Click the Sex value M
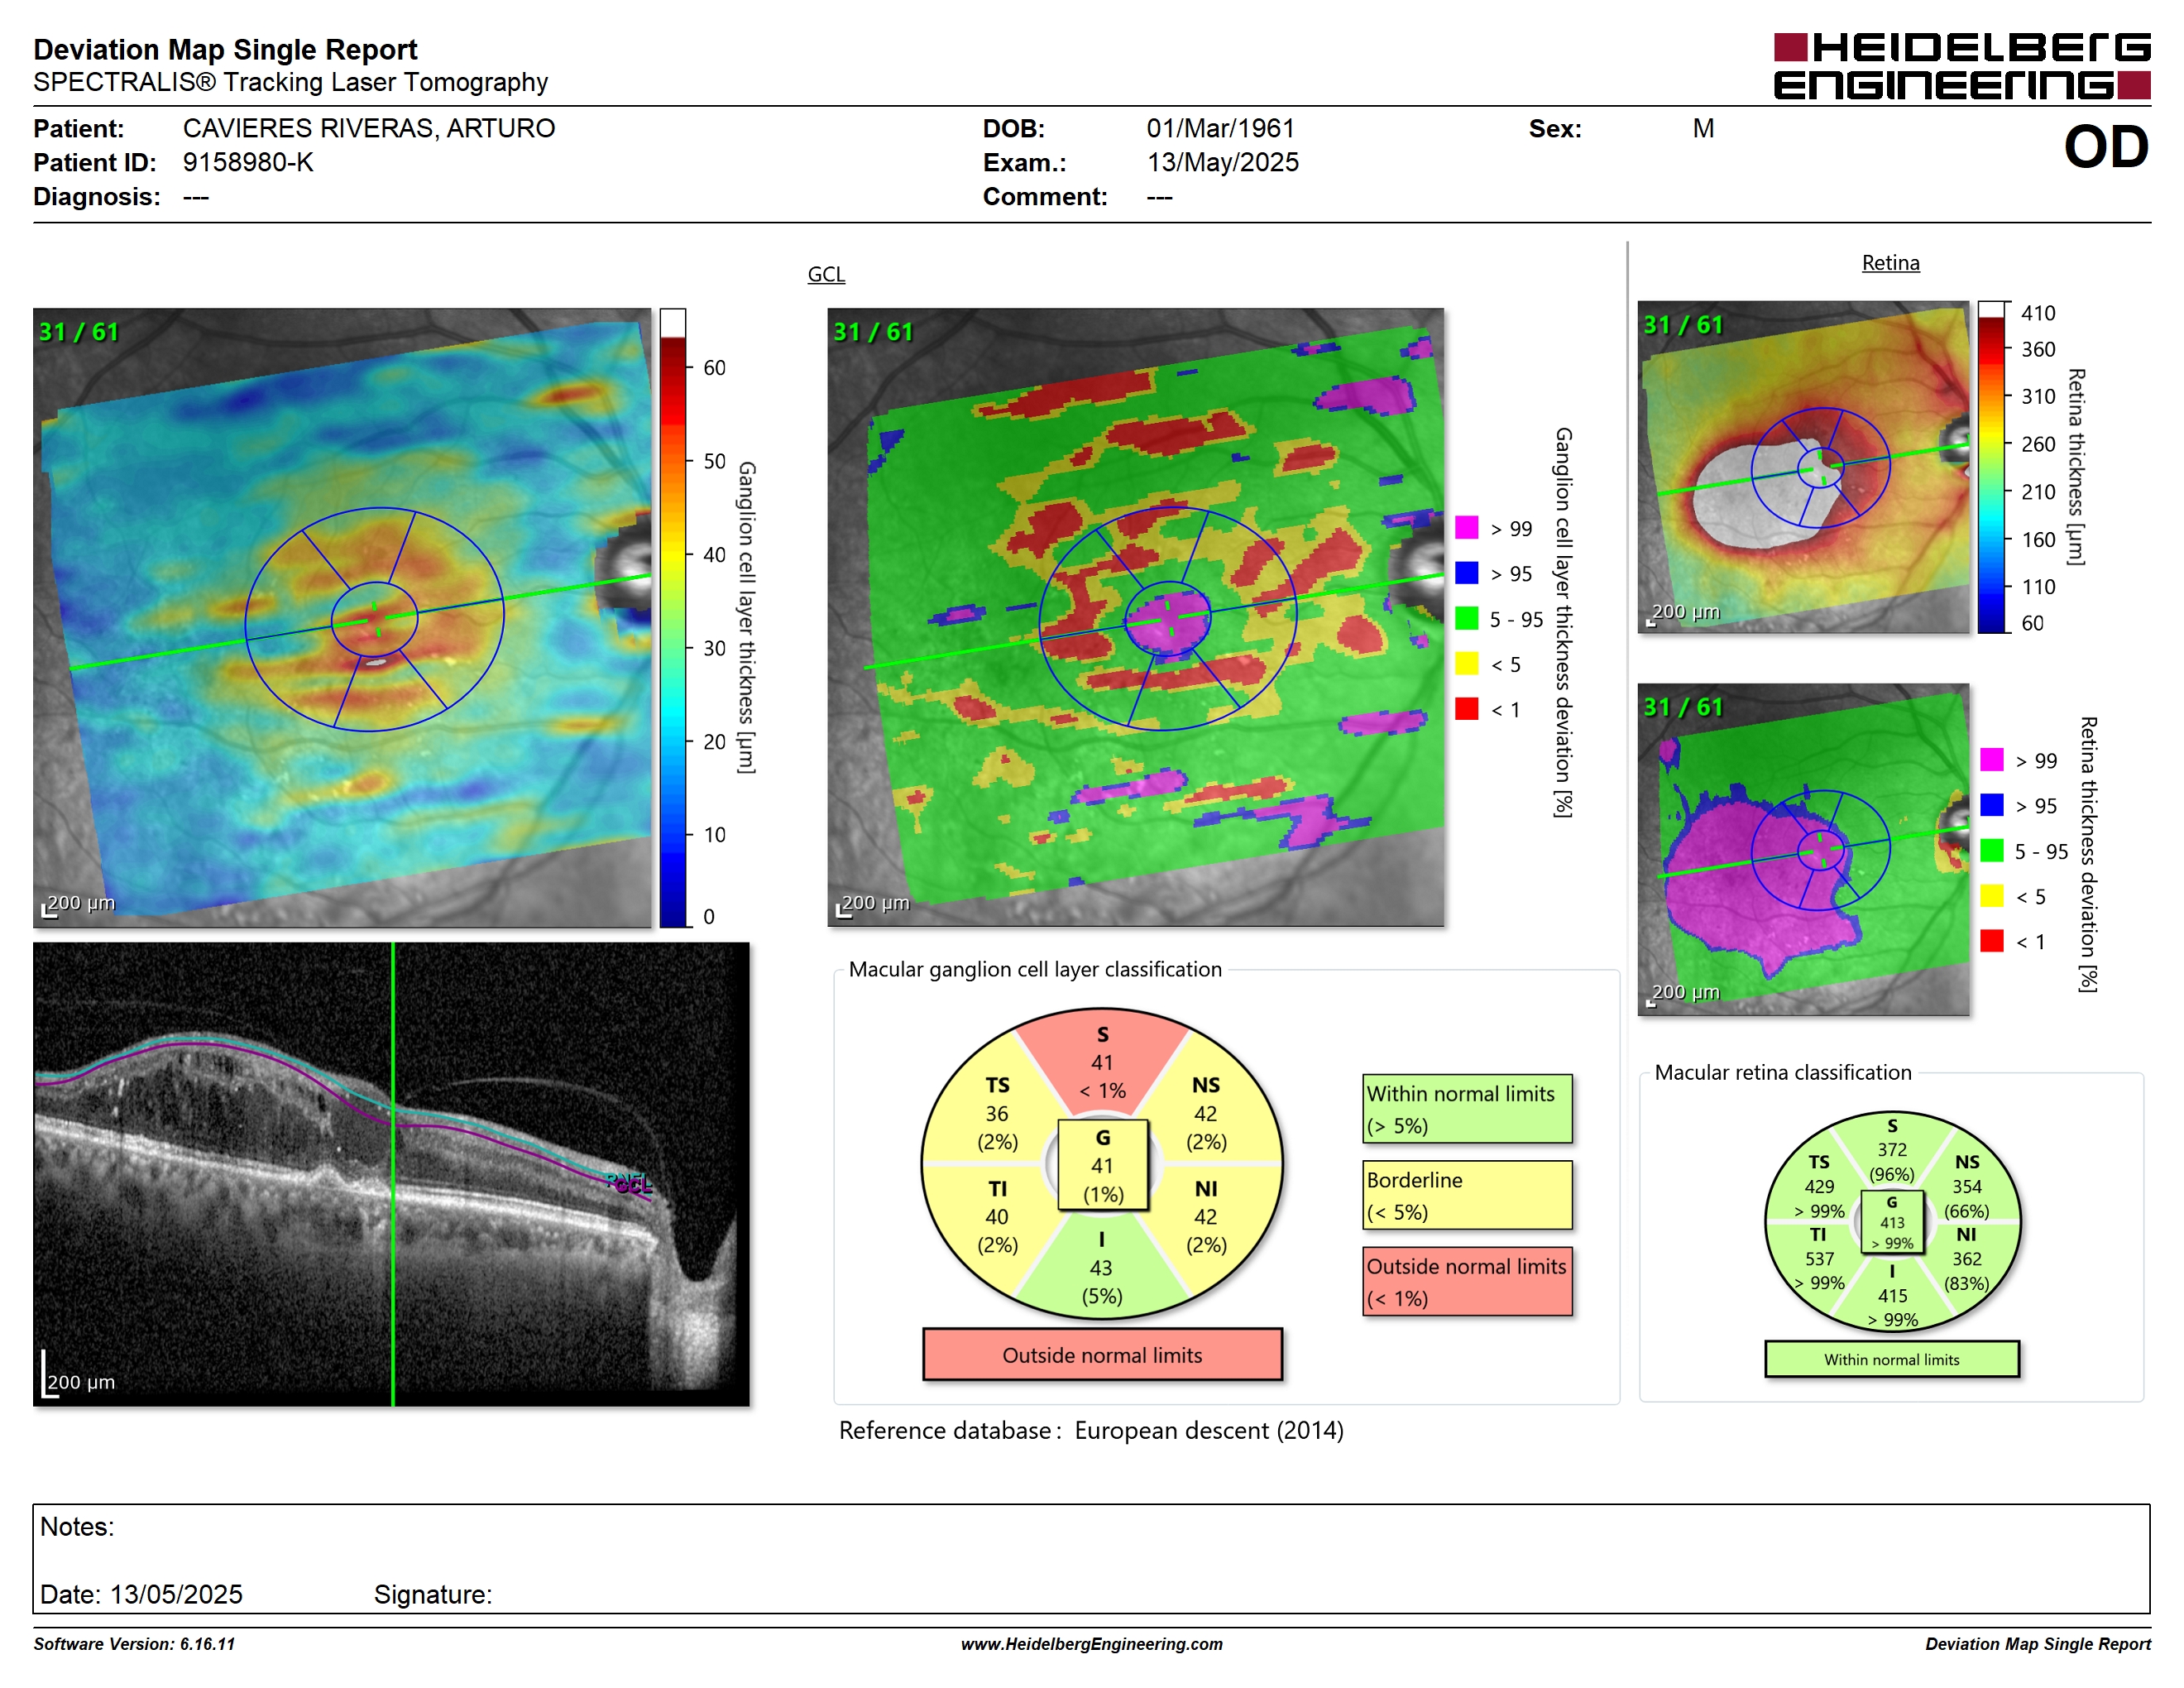The height and width of the screenshot is (1688, 2184). [1703, 128]
